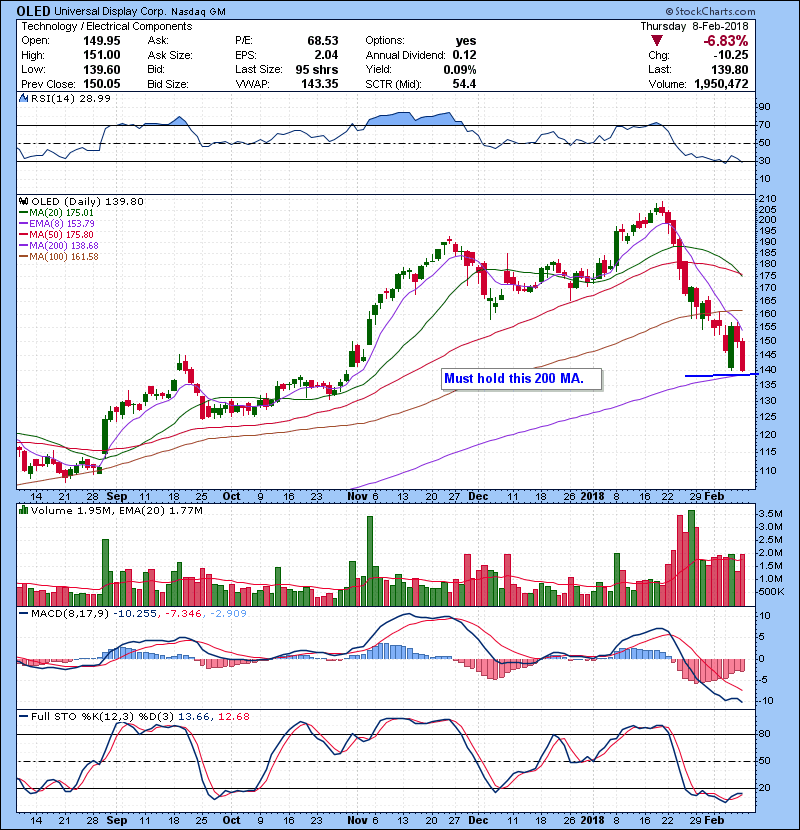Click the MA(200) 138.68 legend entry
The height and width of the screenshot is (830, 800).
click(64, 246)
